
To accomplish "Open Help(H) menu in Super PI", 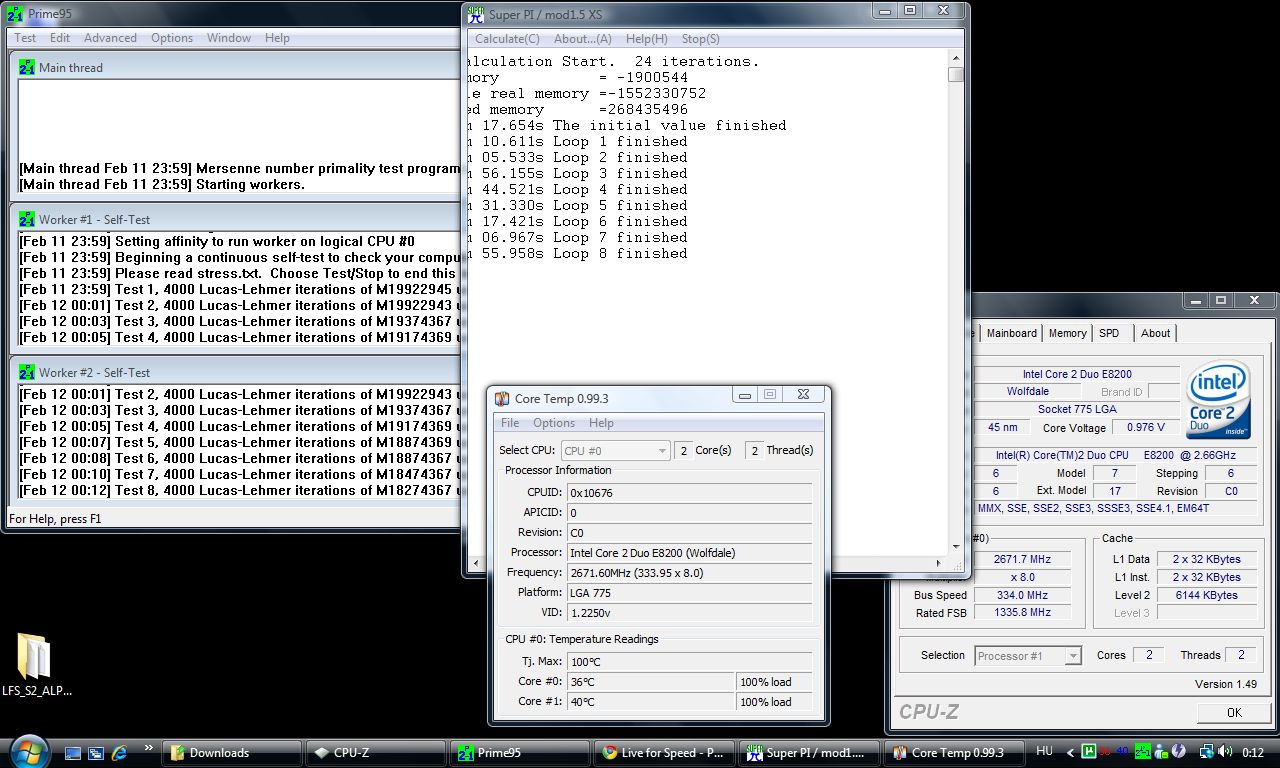I will (647, 39).
